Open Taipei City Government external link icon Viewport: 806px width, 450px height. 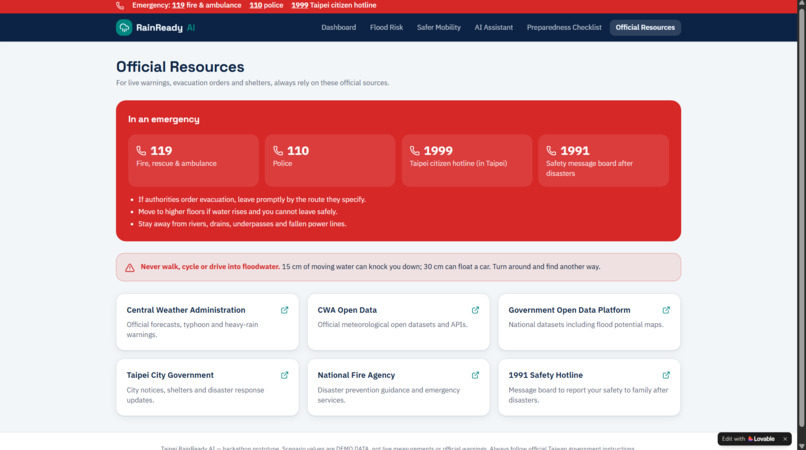click(284, 375)
